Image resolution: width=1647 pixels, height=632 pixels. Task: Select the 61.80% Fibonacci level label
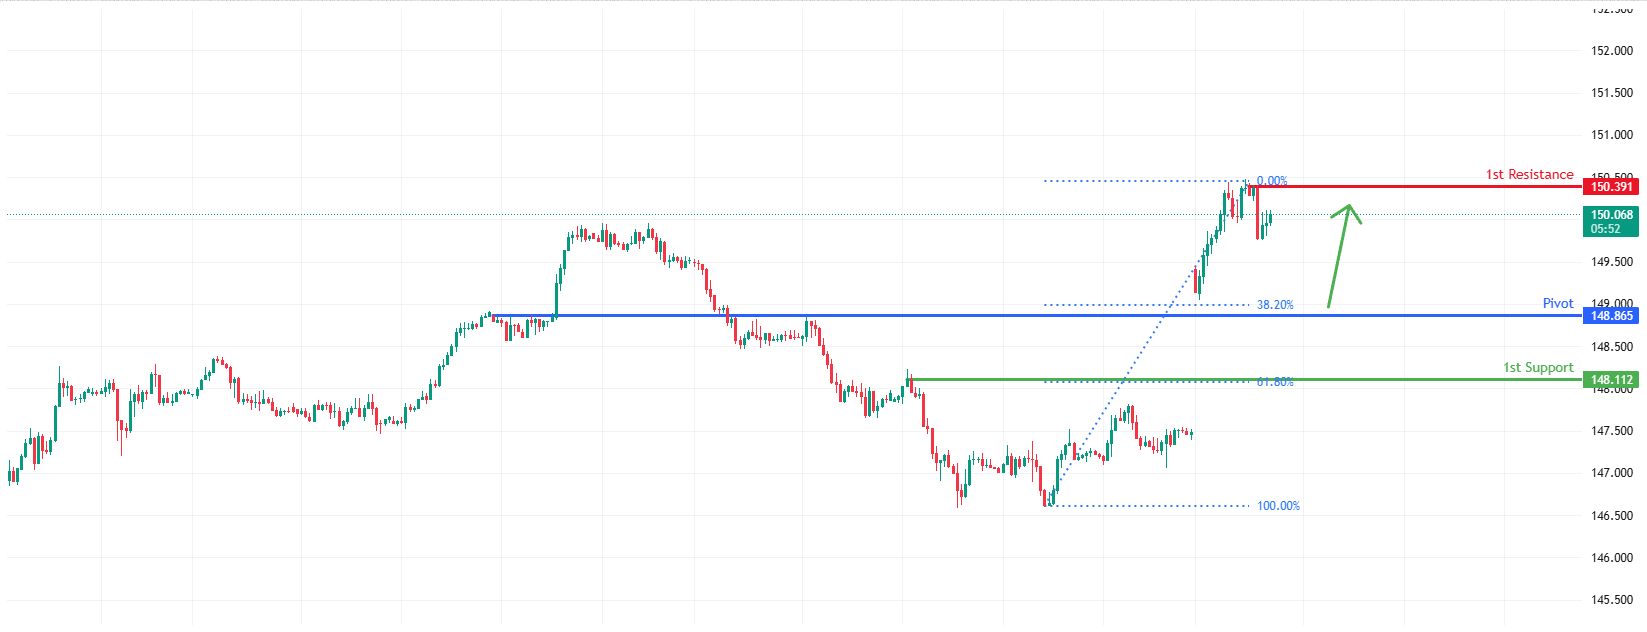[x=1275, y=382]
